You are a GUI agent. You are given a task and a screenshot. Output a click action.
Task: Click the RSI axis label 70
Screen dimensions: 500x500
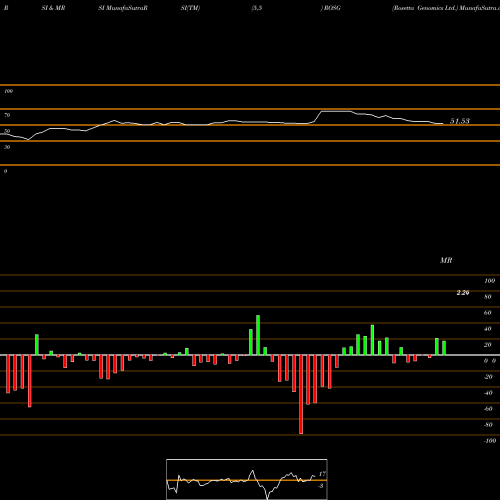(x=7, y=115)
